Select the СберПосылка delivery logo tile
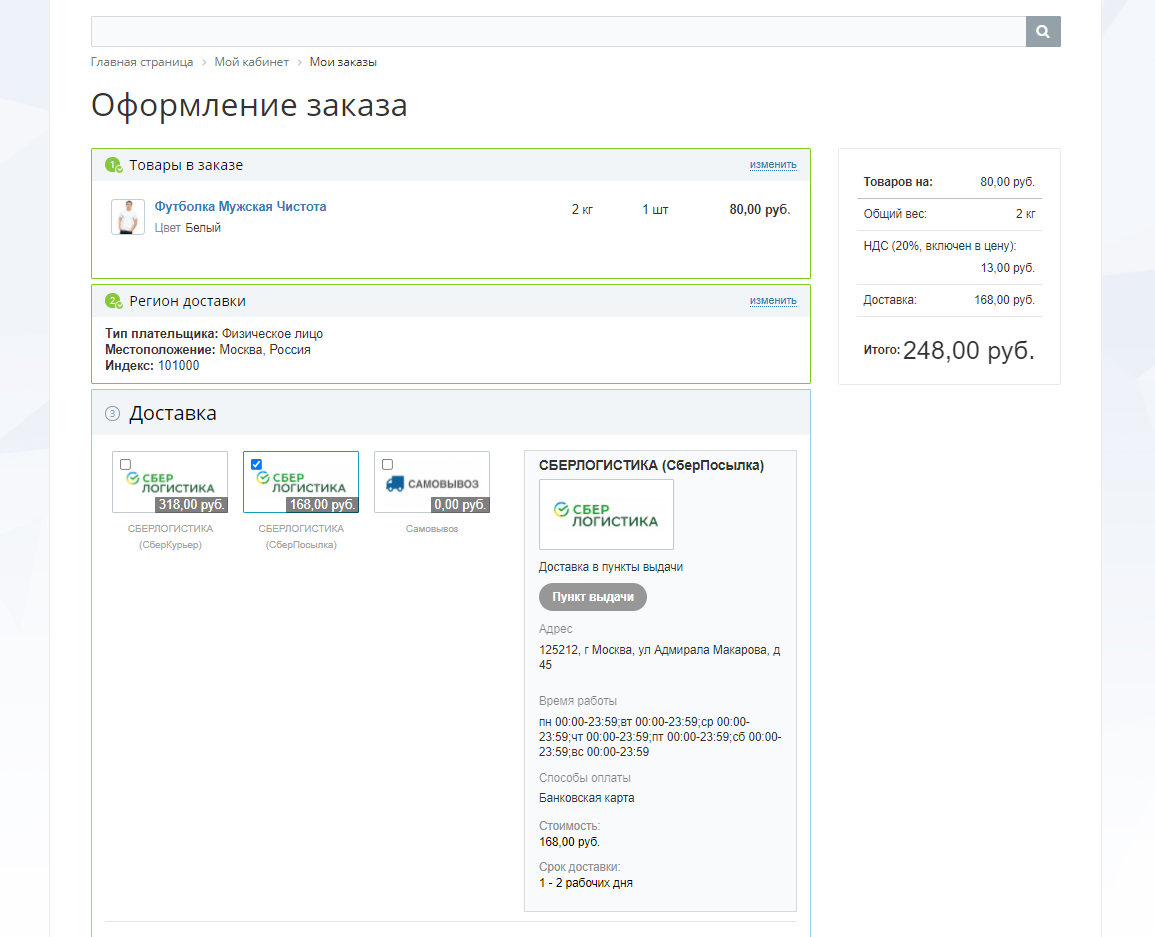This screenshot has height=937, width=1155. pyautogui.click(x=301, y=482)
